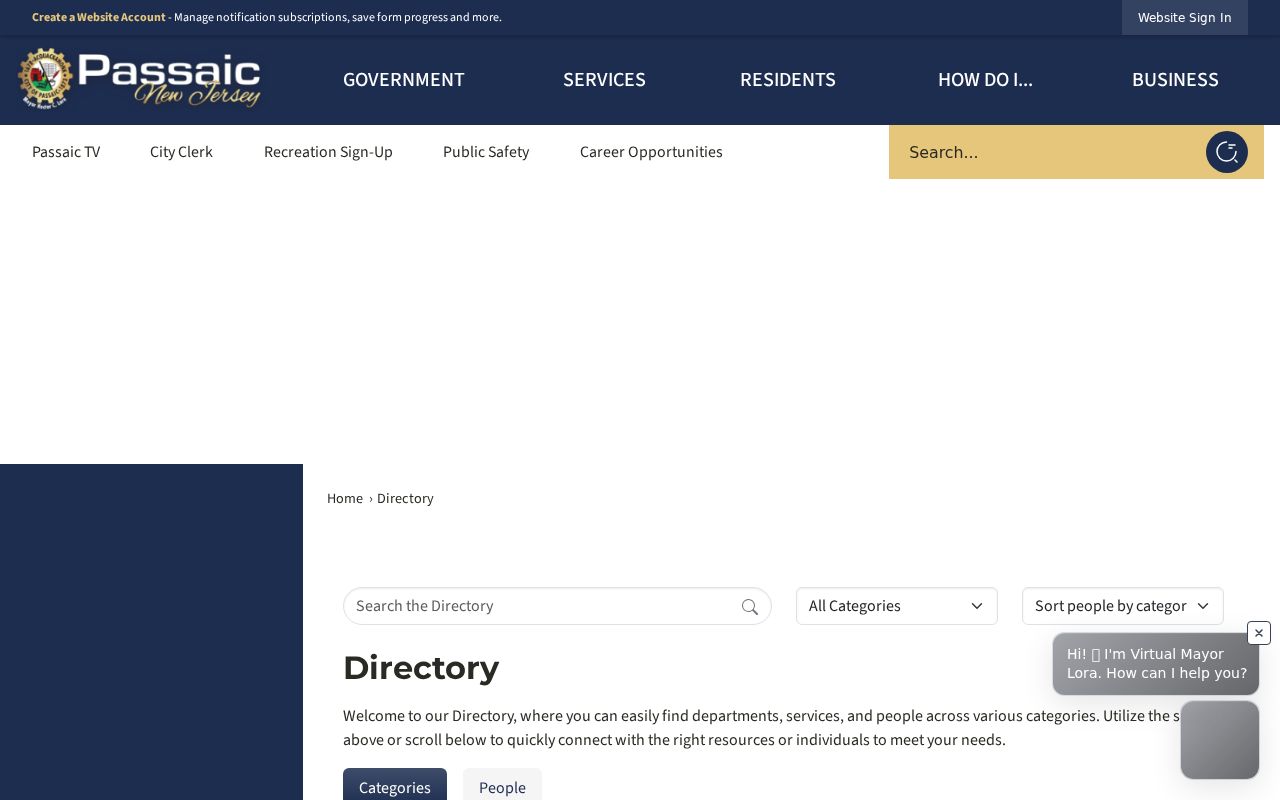The image size is (1280, 800).
Task: Click the Home breadcrumb link
Action: click(x=345, y=498)
